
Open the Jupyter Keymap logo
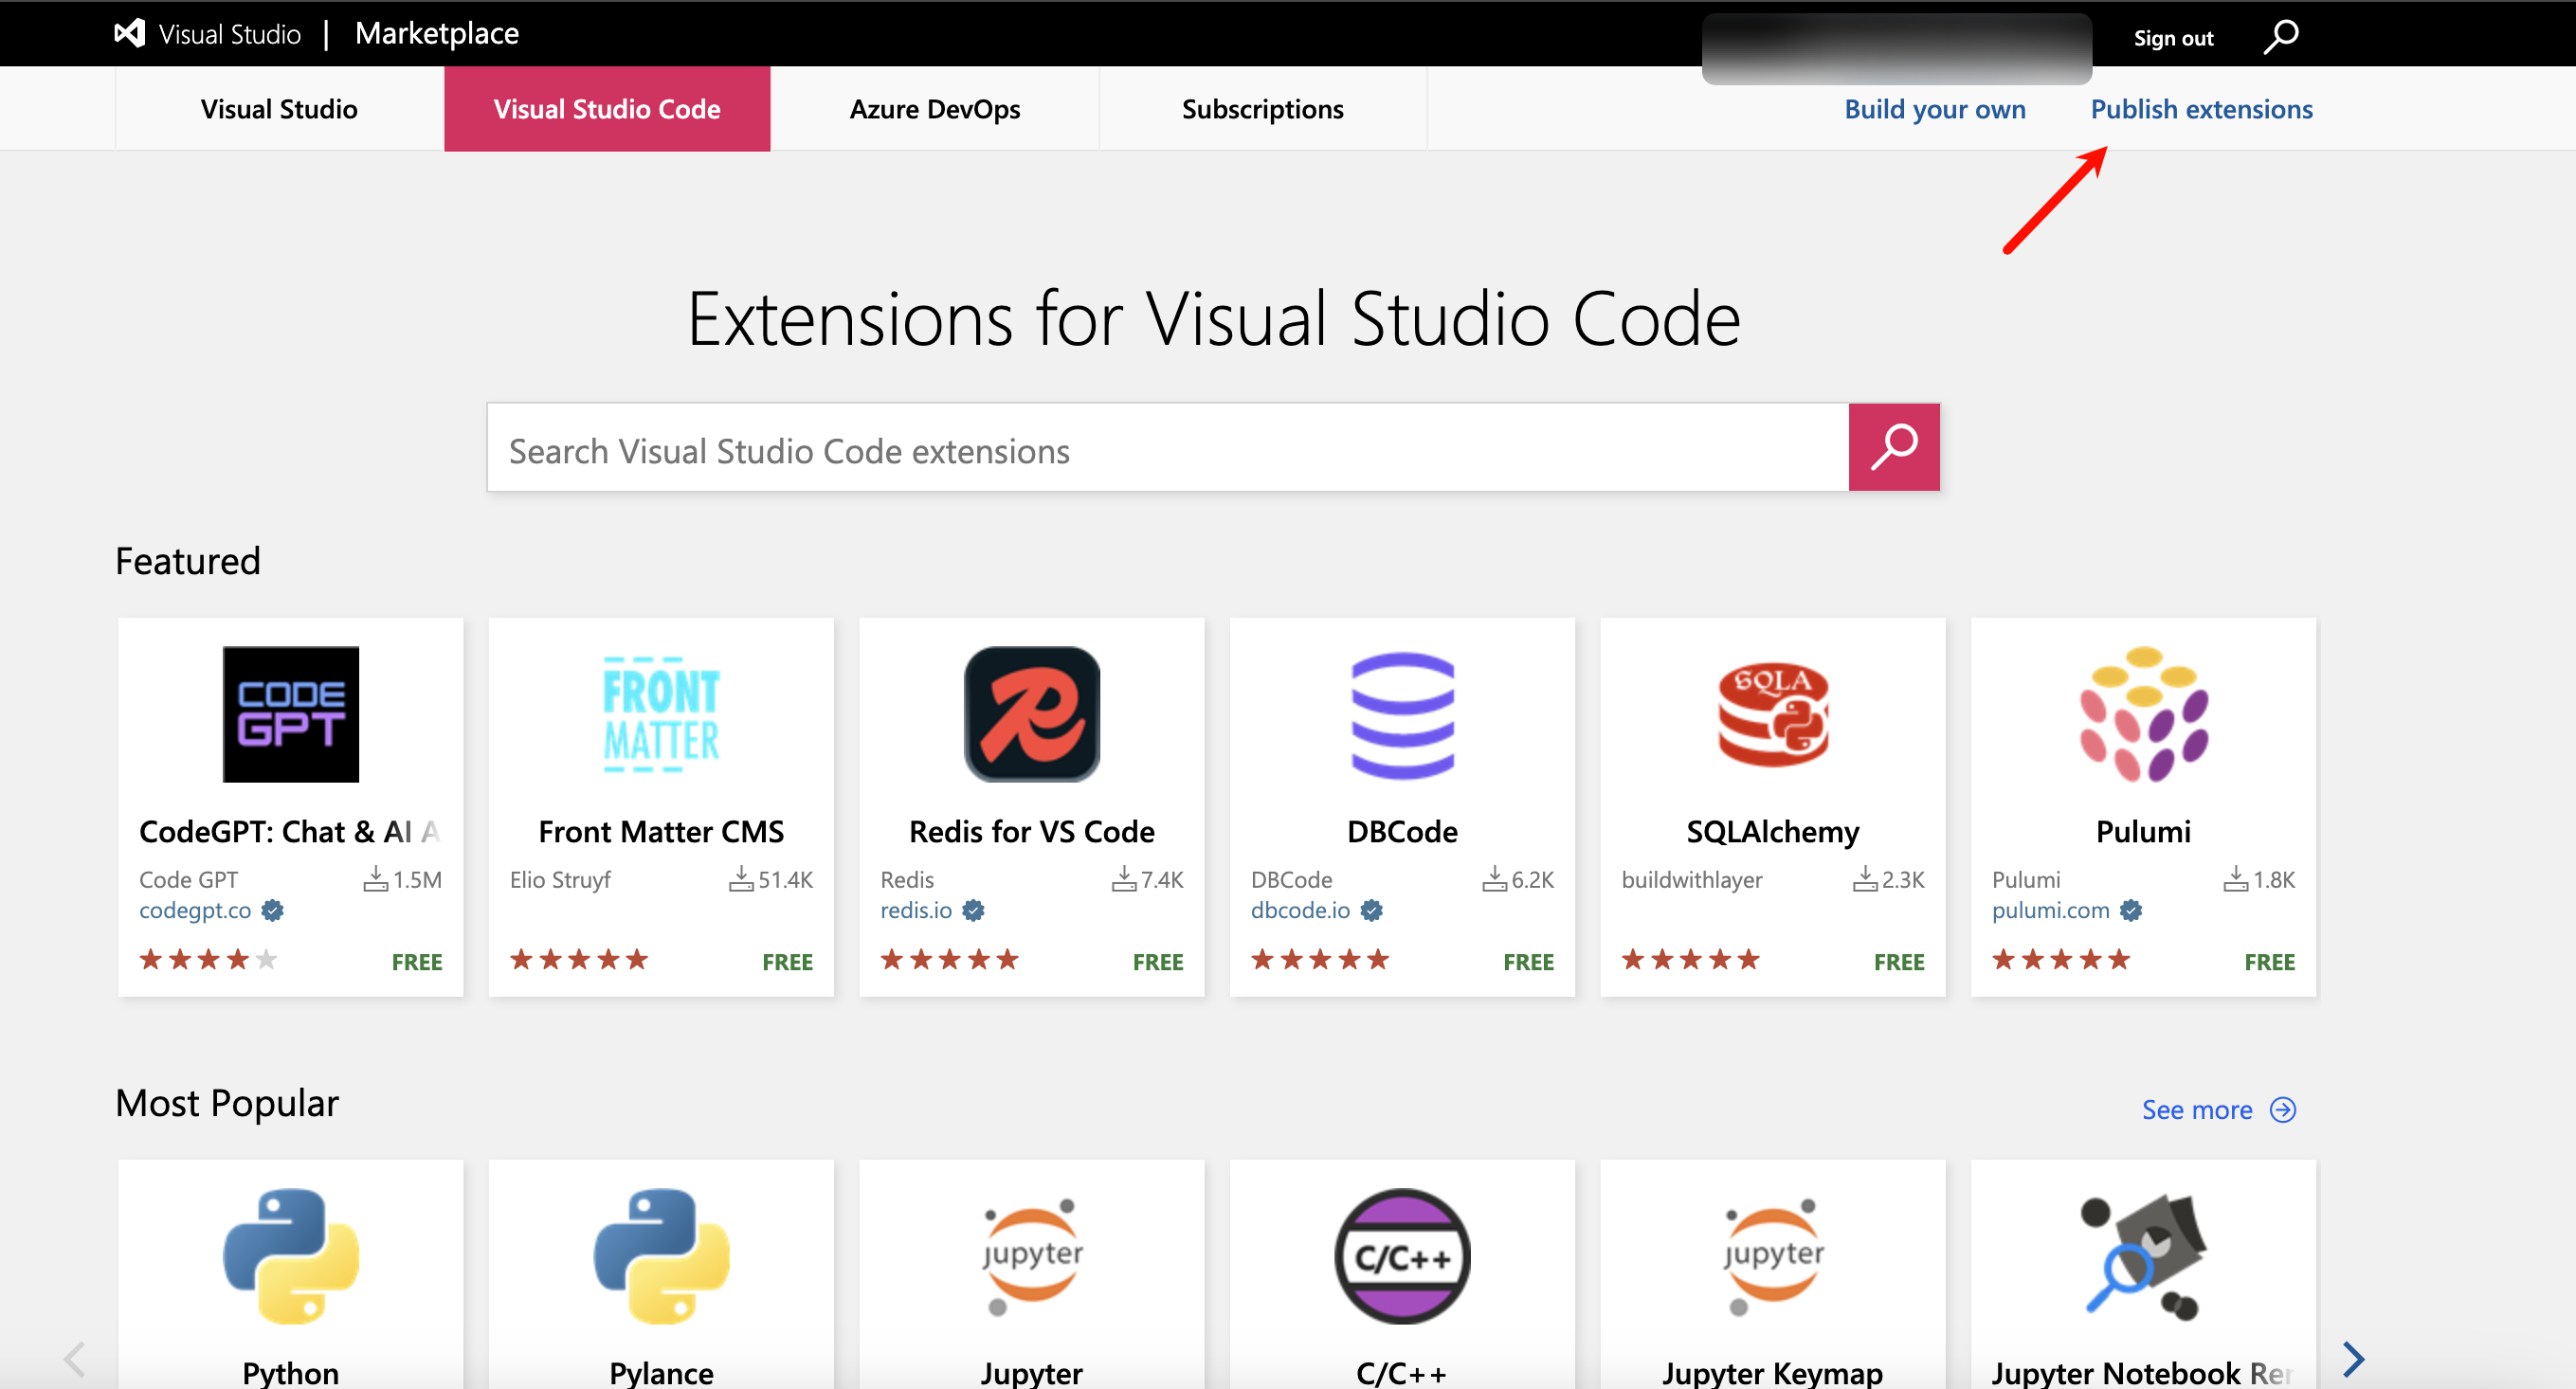(1773, 1256)
